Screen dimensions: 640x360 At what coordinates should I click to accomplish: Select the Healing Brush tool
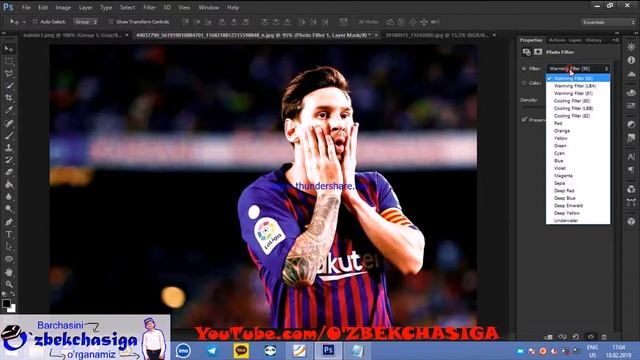click(9, 123)
